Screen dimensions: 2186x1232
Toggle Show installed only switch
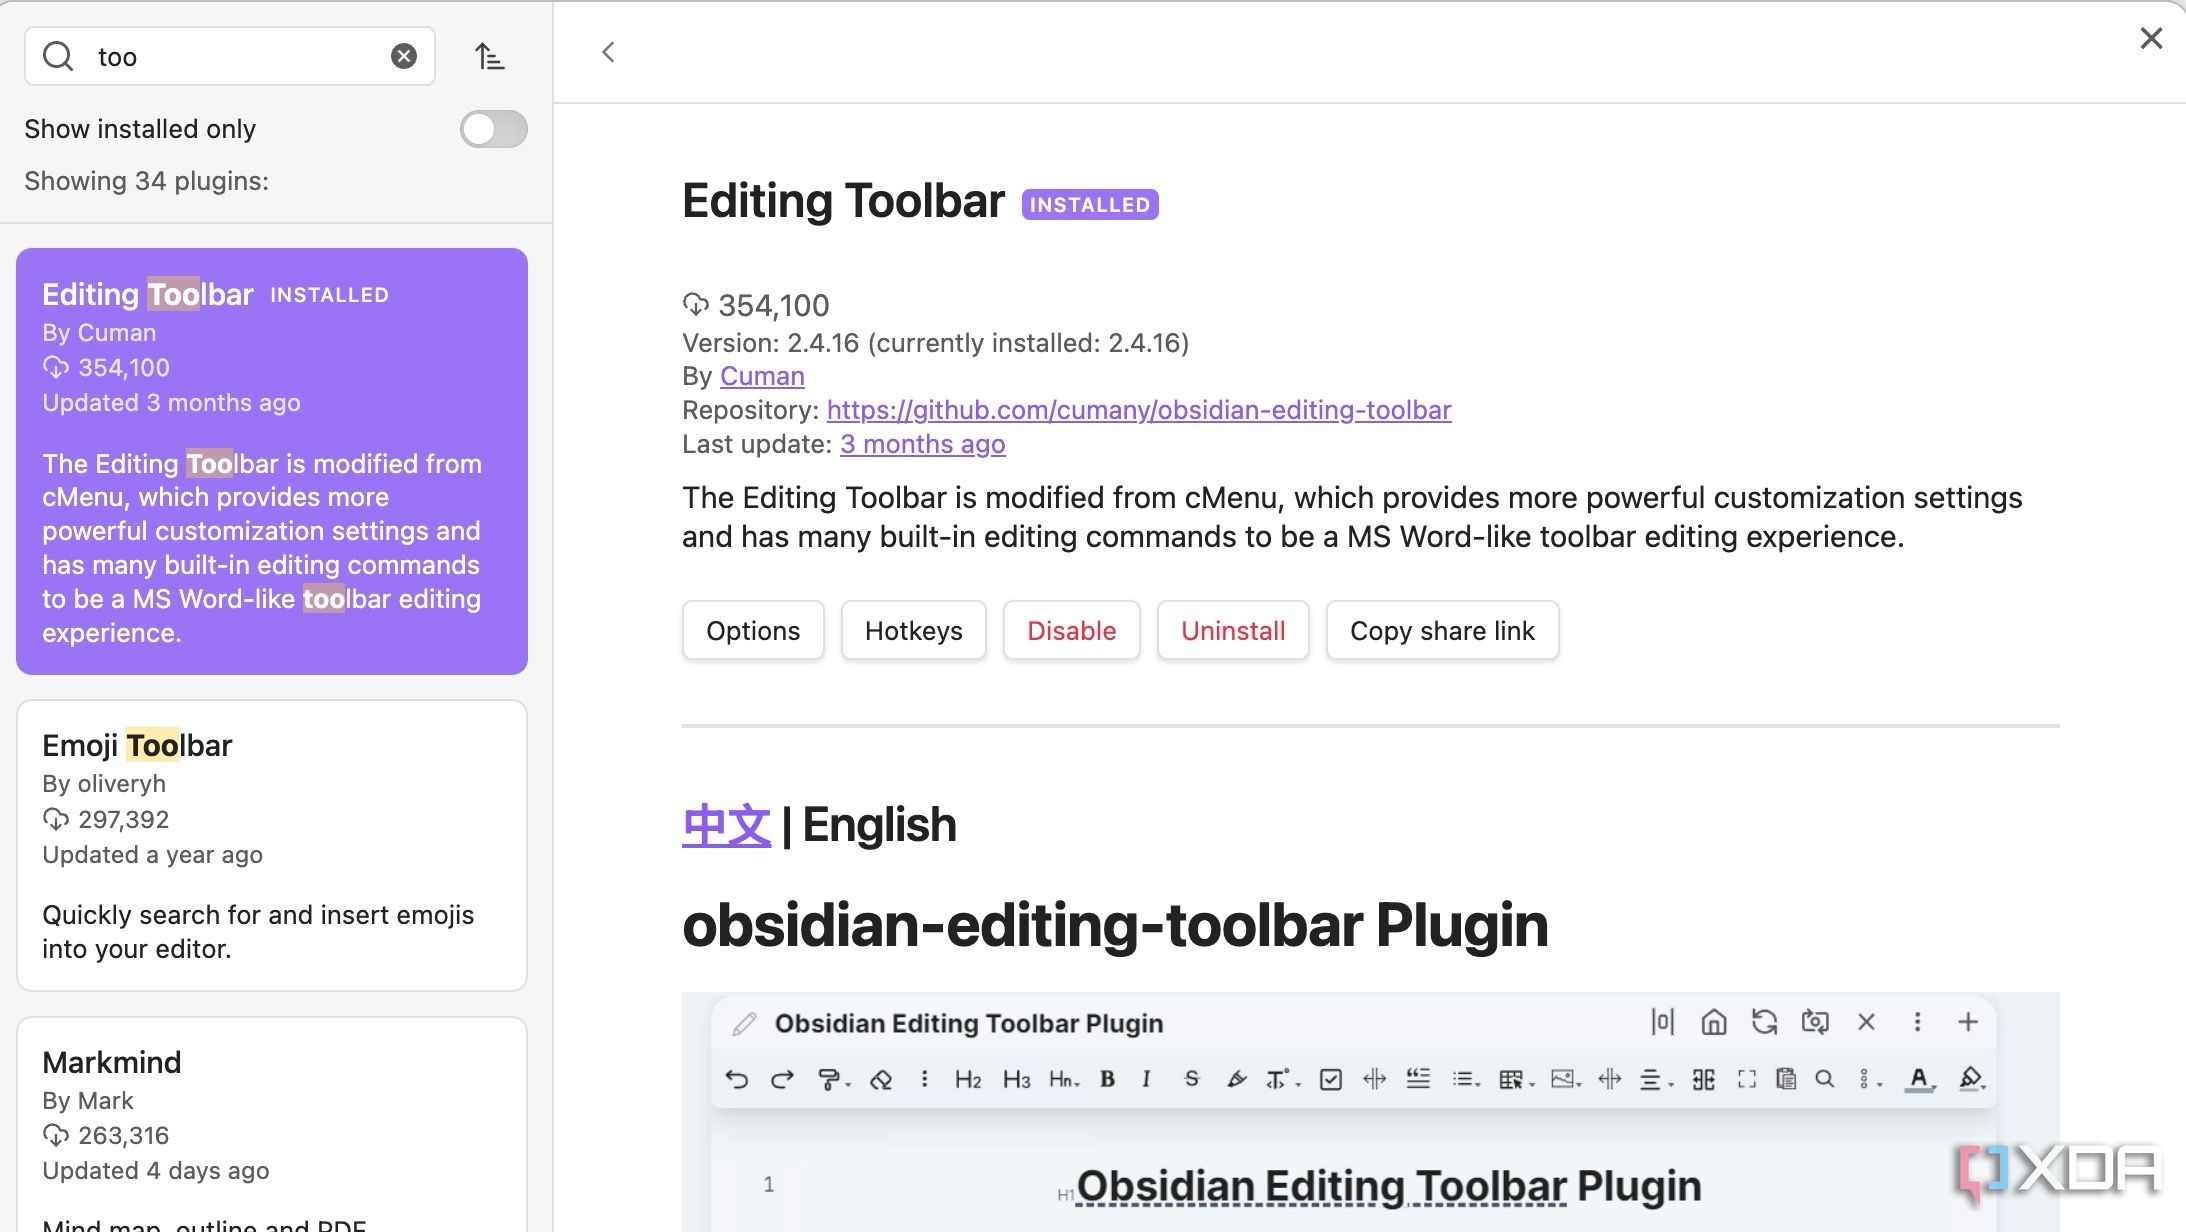pos(492,129)
